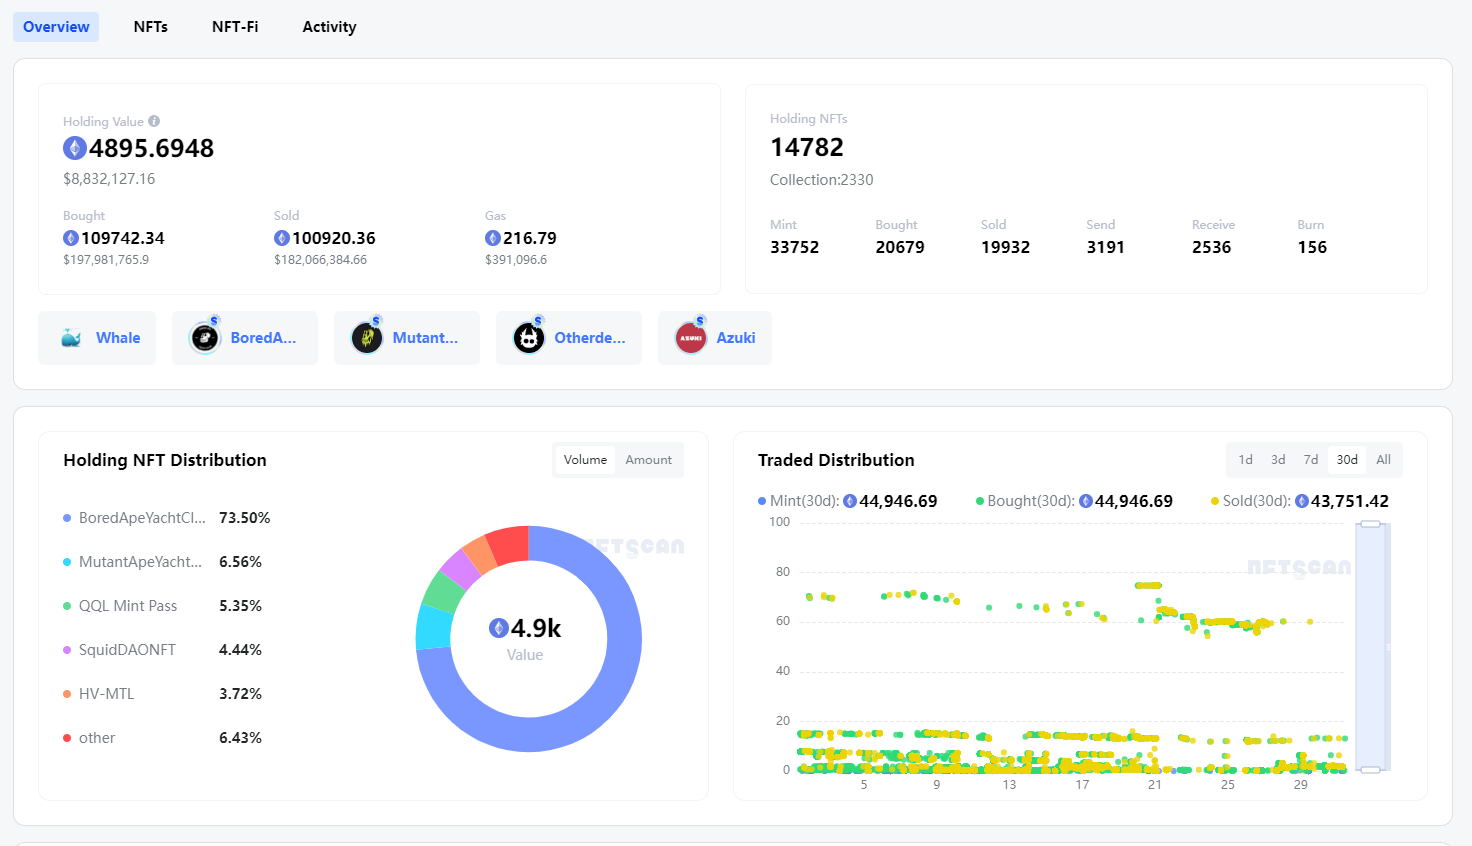Image resolution: width=1472 pixels, height=846 pixels.
Task: Open the Mutant Ape collection avatar
Action: 367,338
